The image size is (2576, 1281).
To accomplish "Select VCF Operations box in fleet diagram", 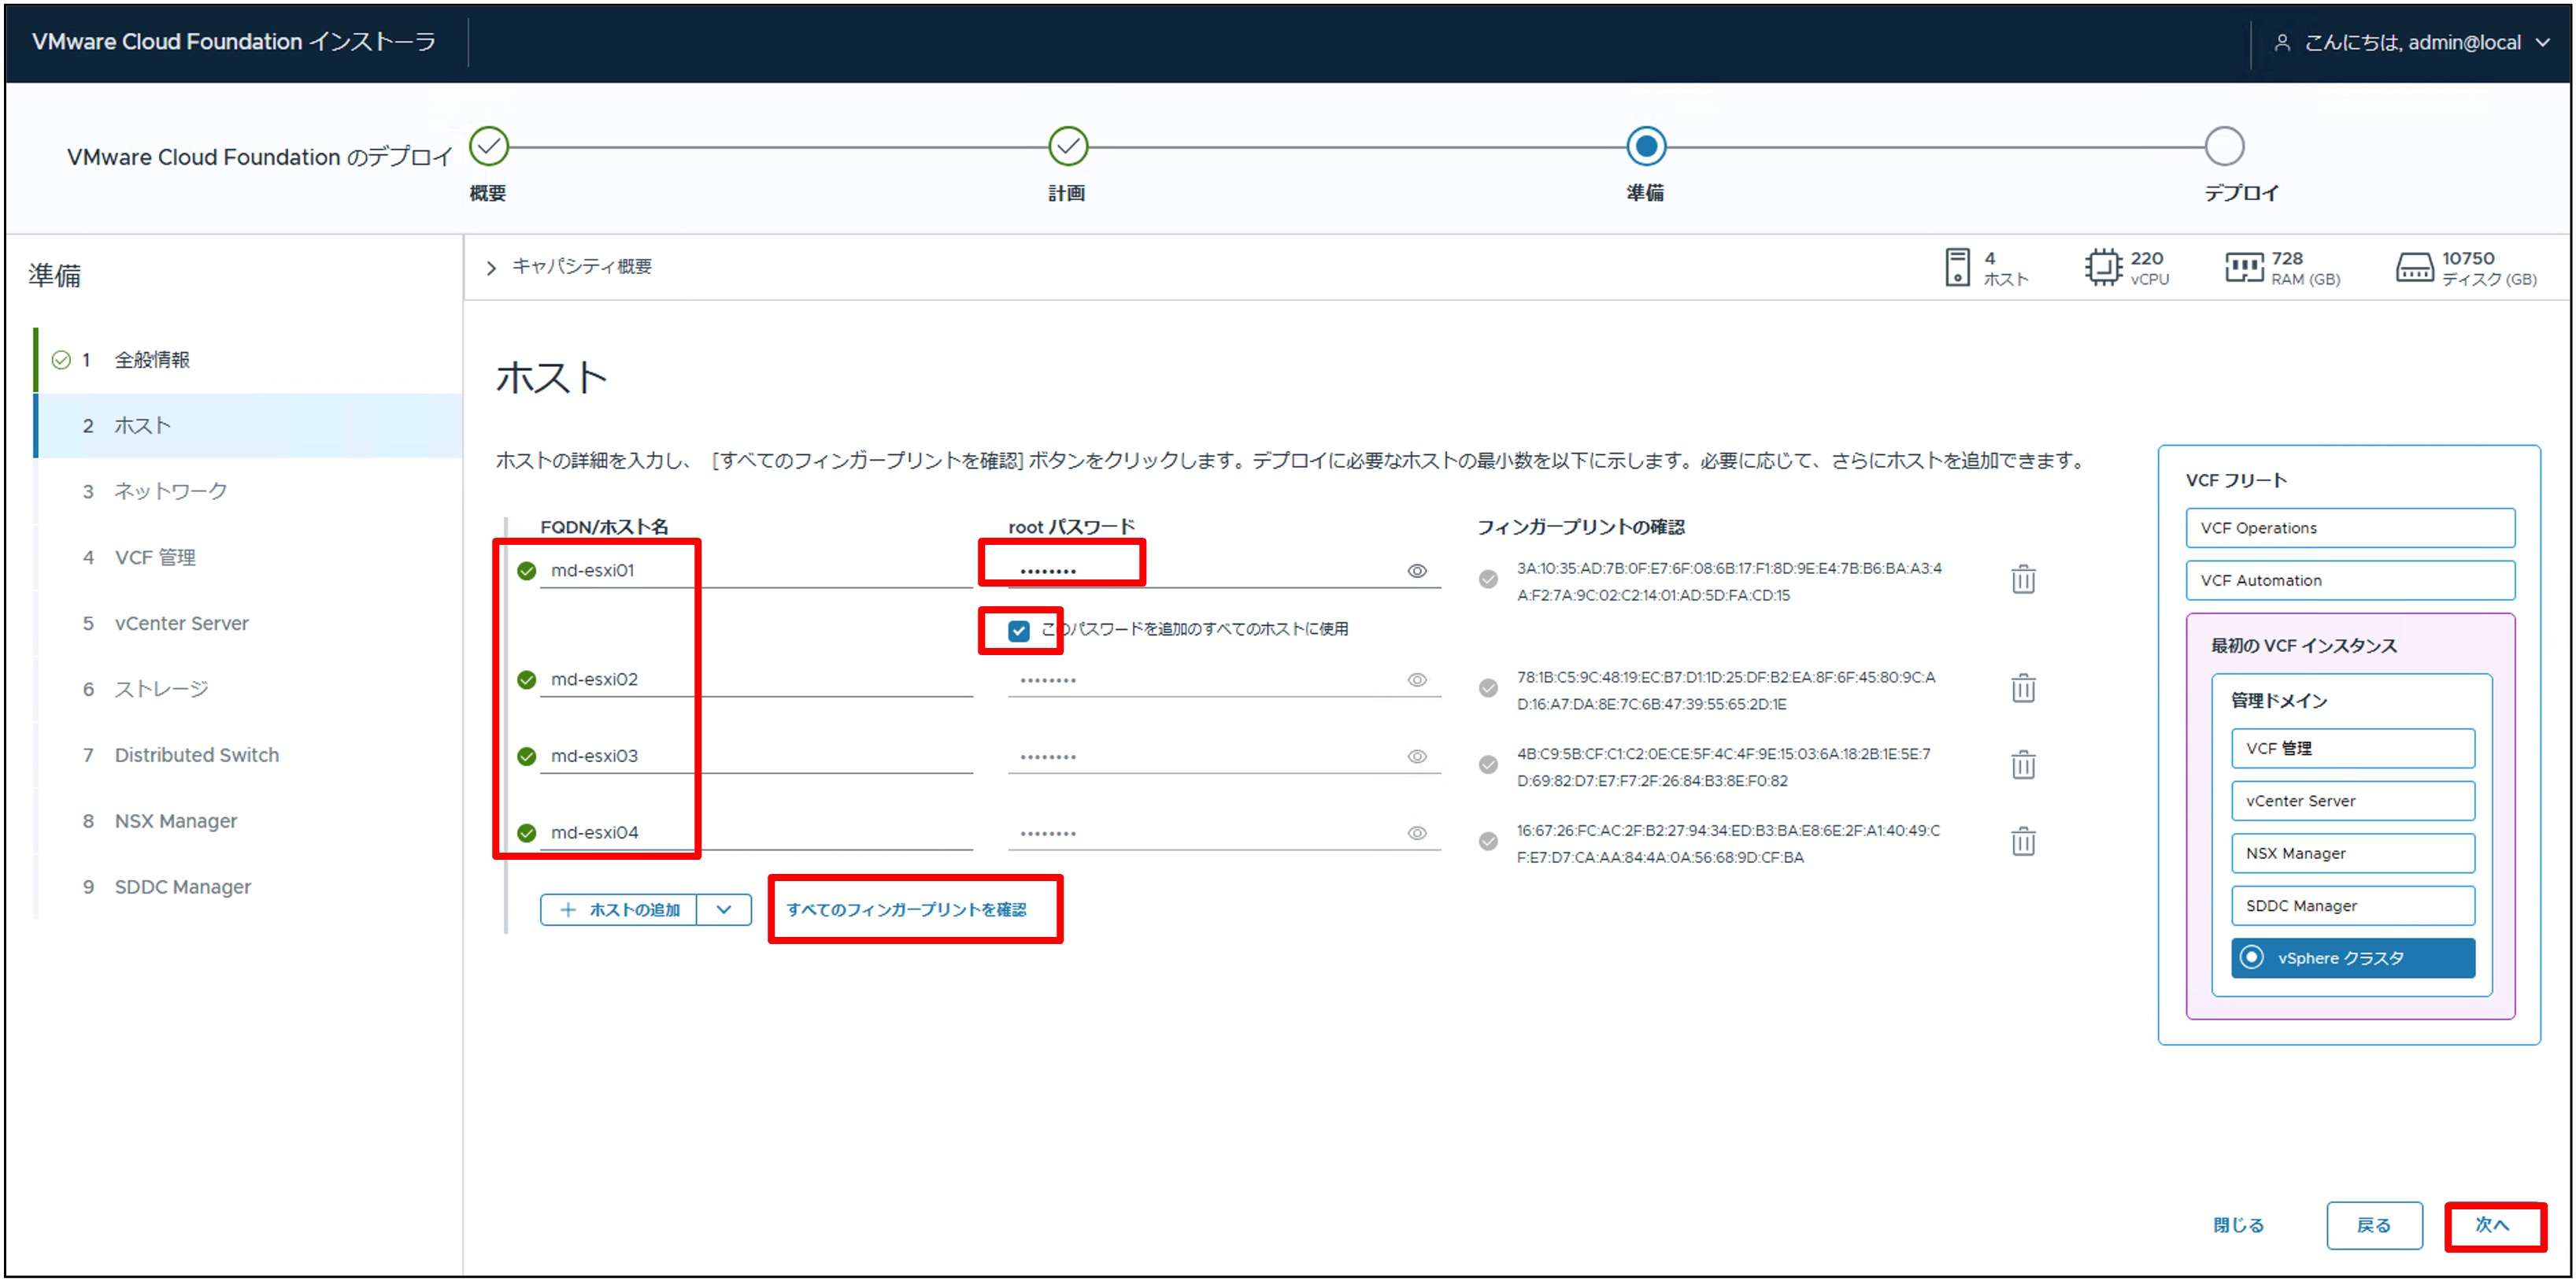I will pos(2350,528).
